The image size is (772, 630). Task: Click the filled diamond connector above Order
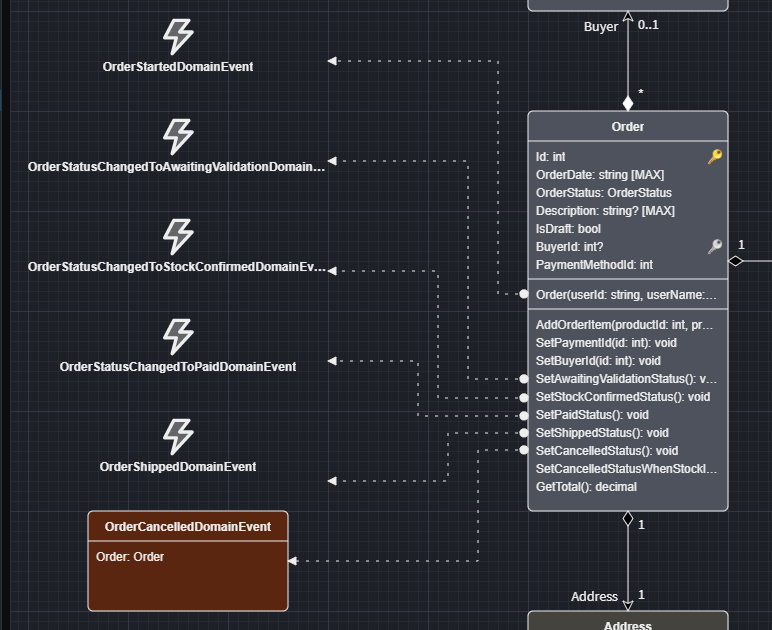[628, 103]
